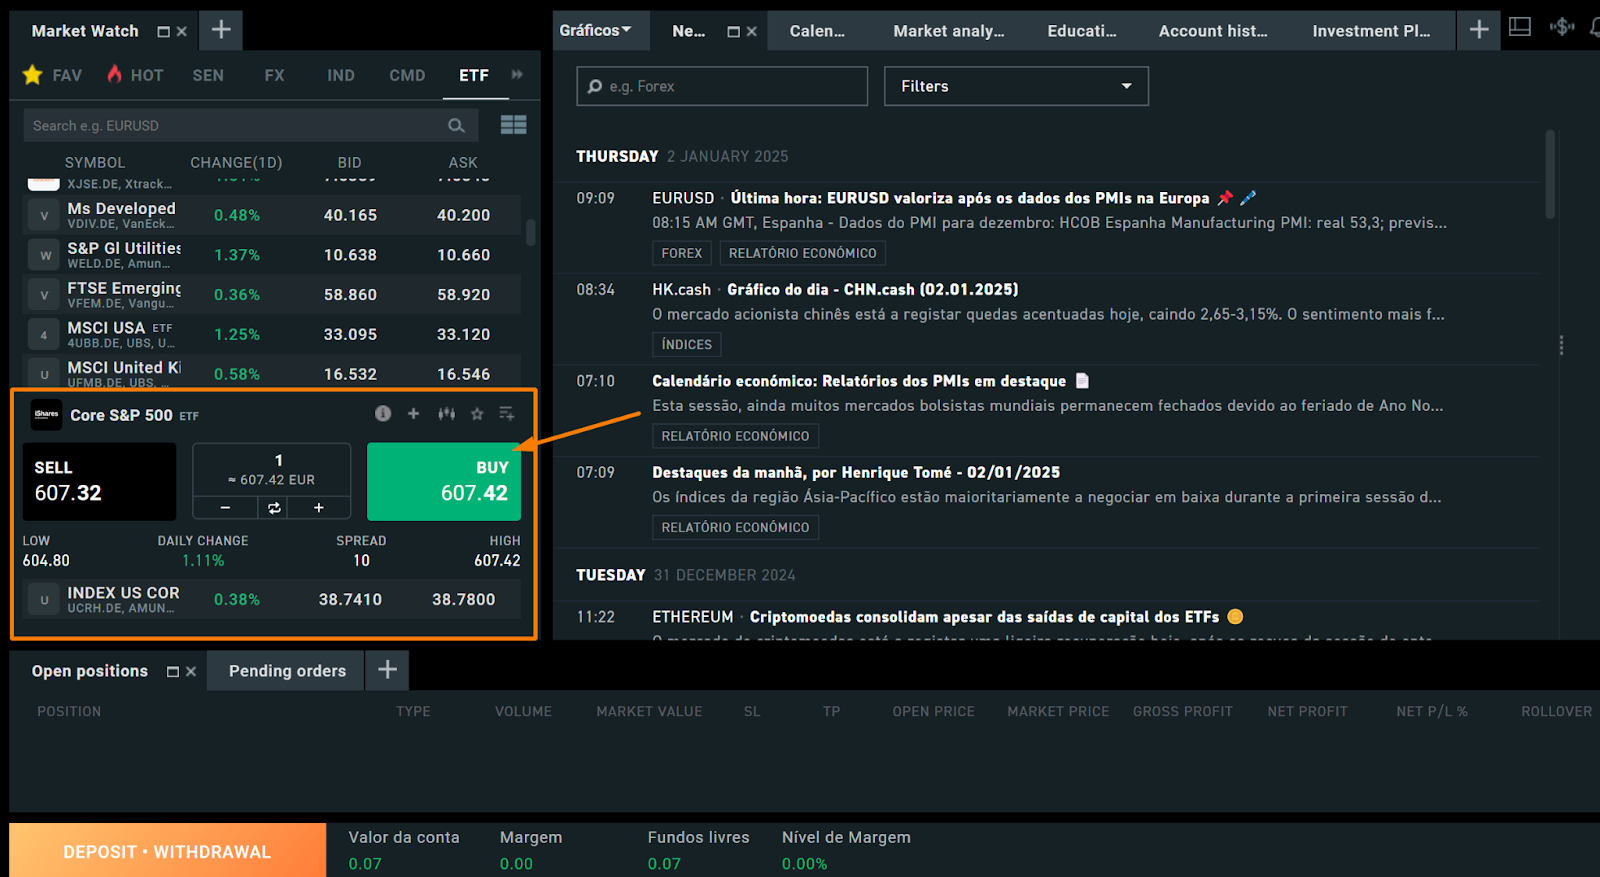The image size is (1600, 877).
Task: Switch to the Pending orders tab
Action: (x=287, y=671)
